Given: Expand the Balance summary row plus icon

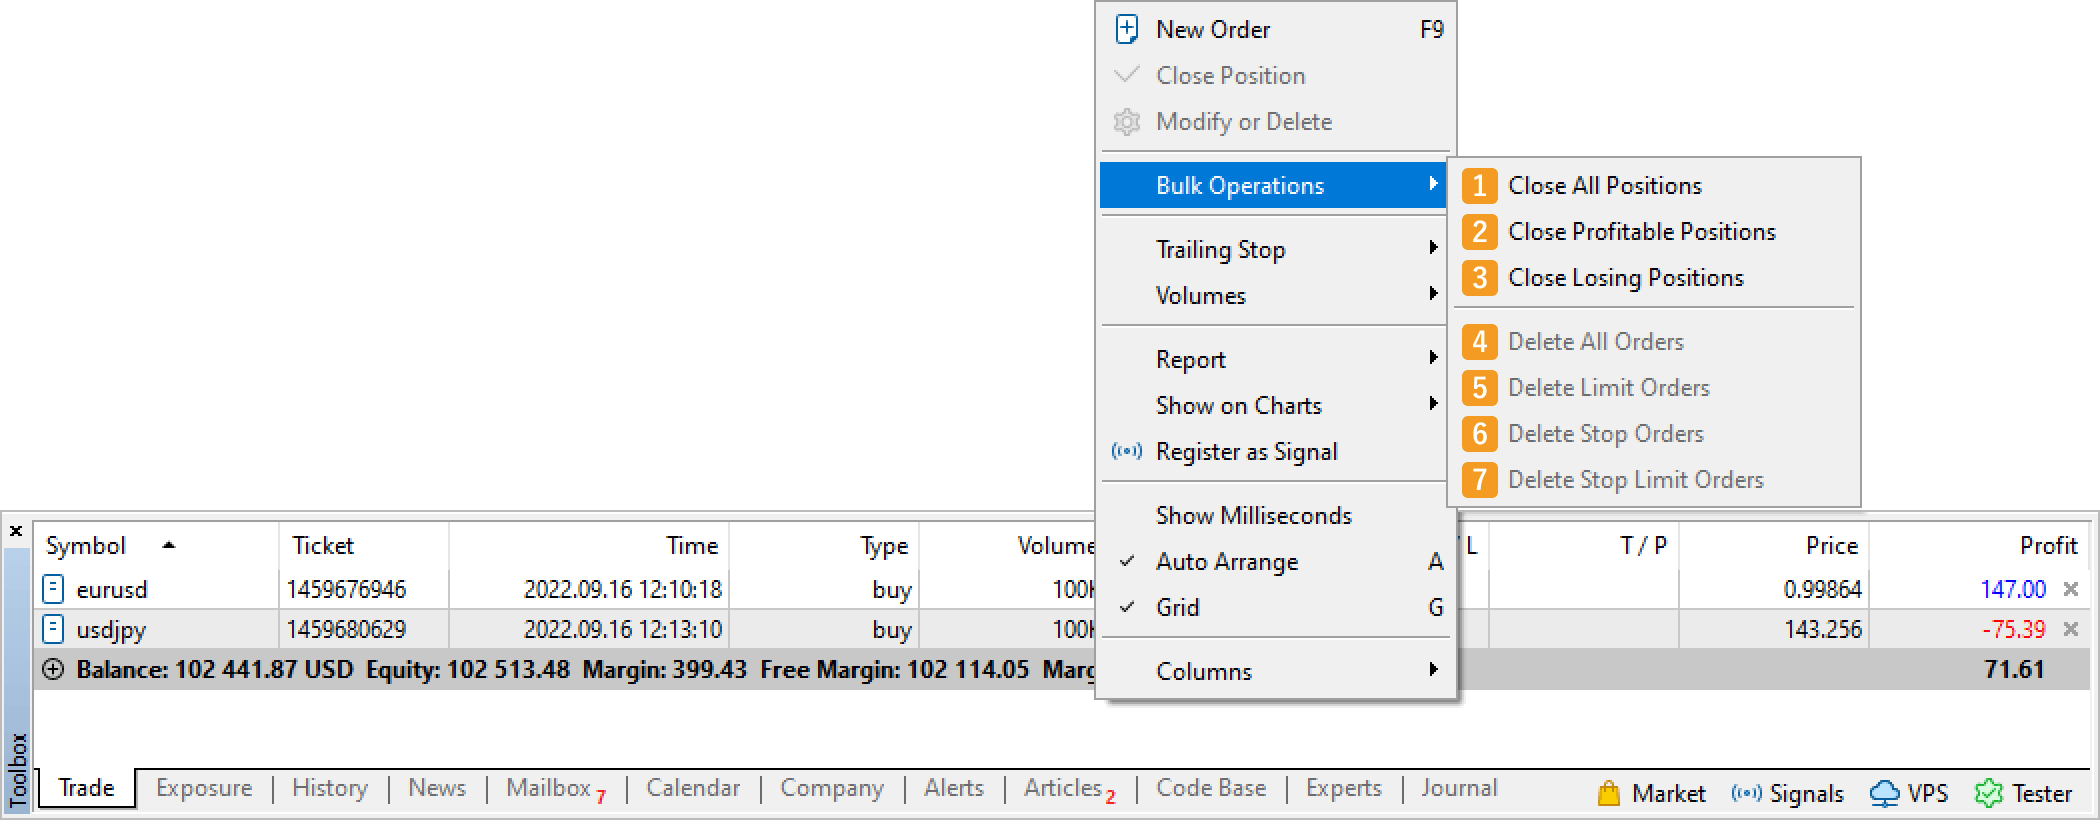Looking at the screenshot, I should (x=54, y=669).
